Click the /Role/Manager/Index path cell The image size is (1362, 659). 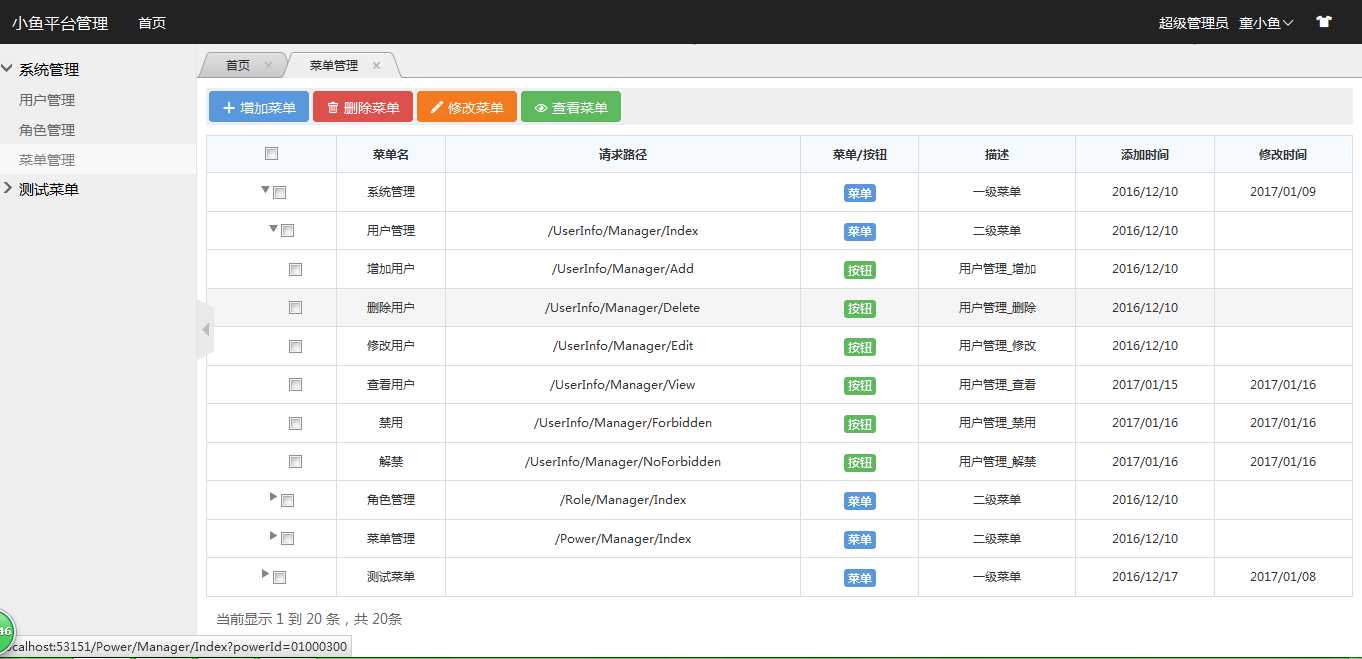click(623, 500)
